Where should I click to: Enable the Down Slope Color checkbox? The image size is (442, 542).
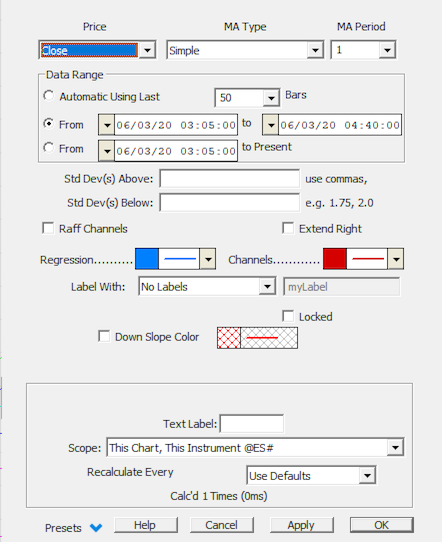(104, 336)
